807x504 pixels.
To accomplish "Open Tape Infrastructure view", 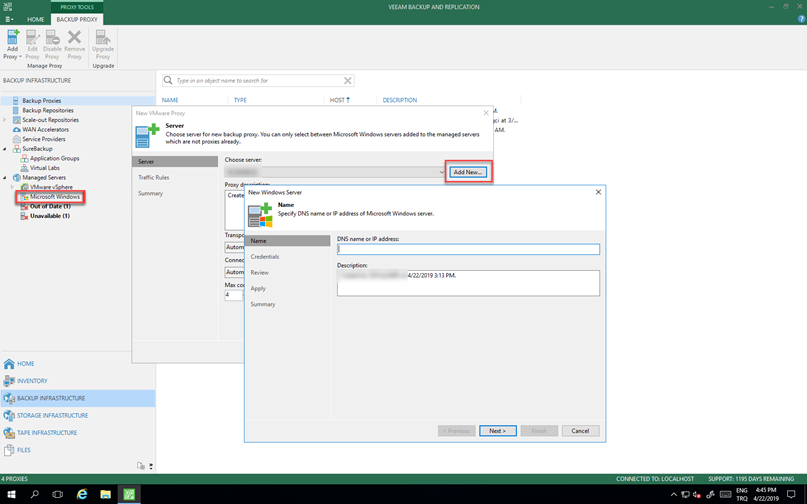I will 46,433.
